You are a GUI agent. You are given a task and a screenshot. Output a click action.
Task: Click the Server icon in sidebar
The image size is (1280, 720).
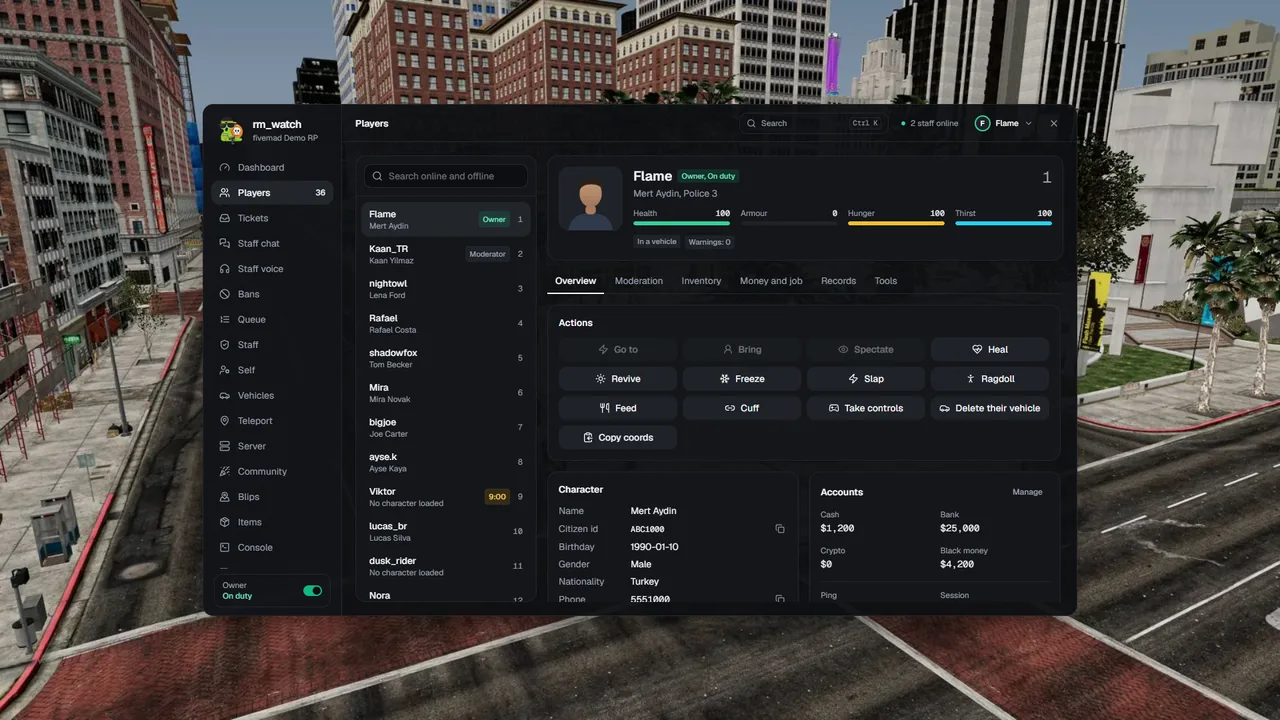225,446
